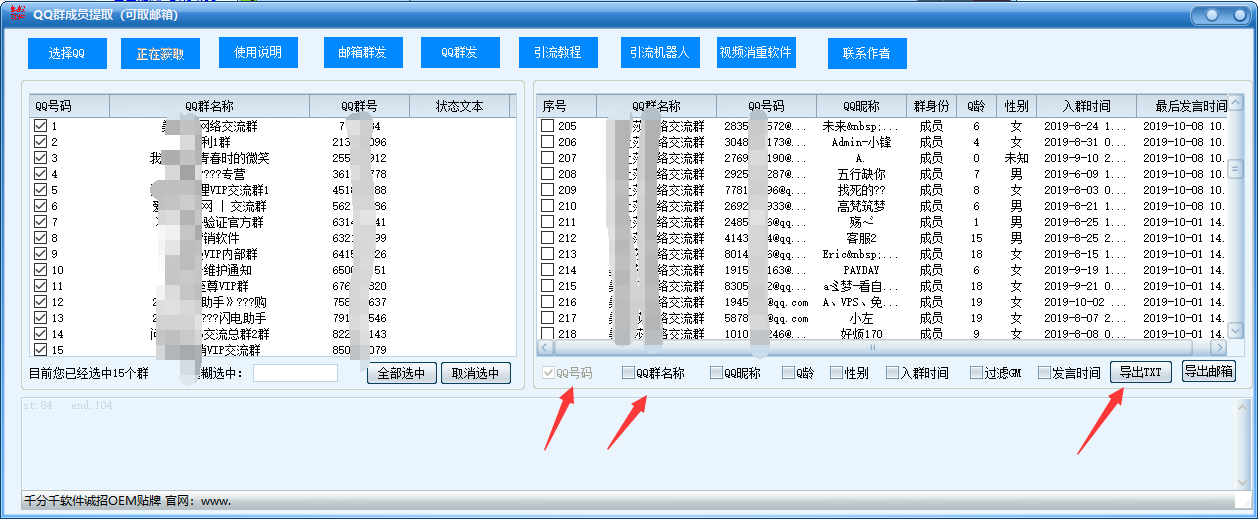Select nickname cell Admin-小锋
The width and height of the screenshot is (1258, 519).
[861, 142]
